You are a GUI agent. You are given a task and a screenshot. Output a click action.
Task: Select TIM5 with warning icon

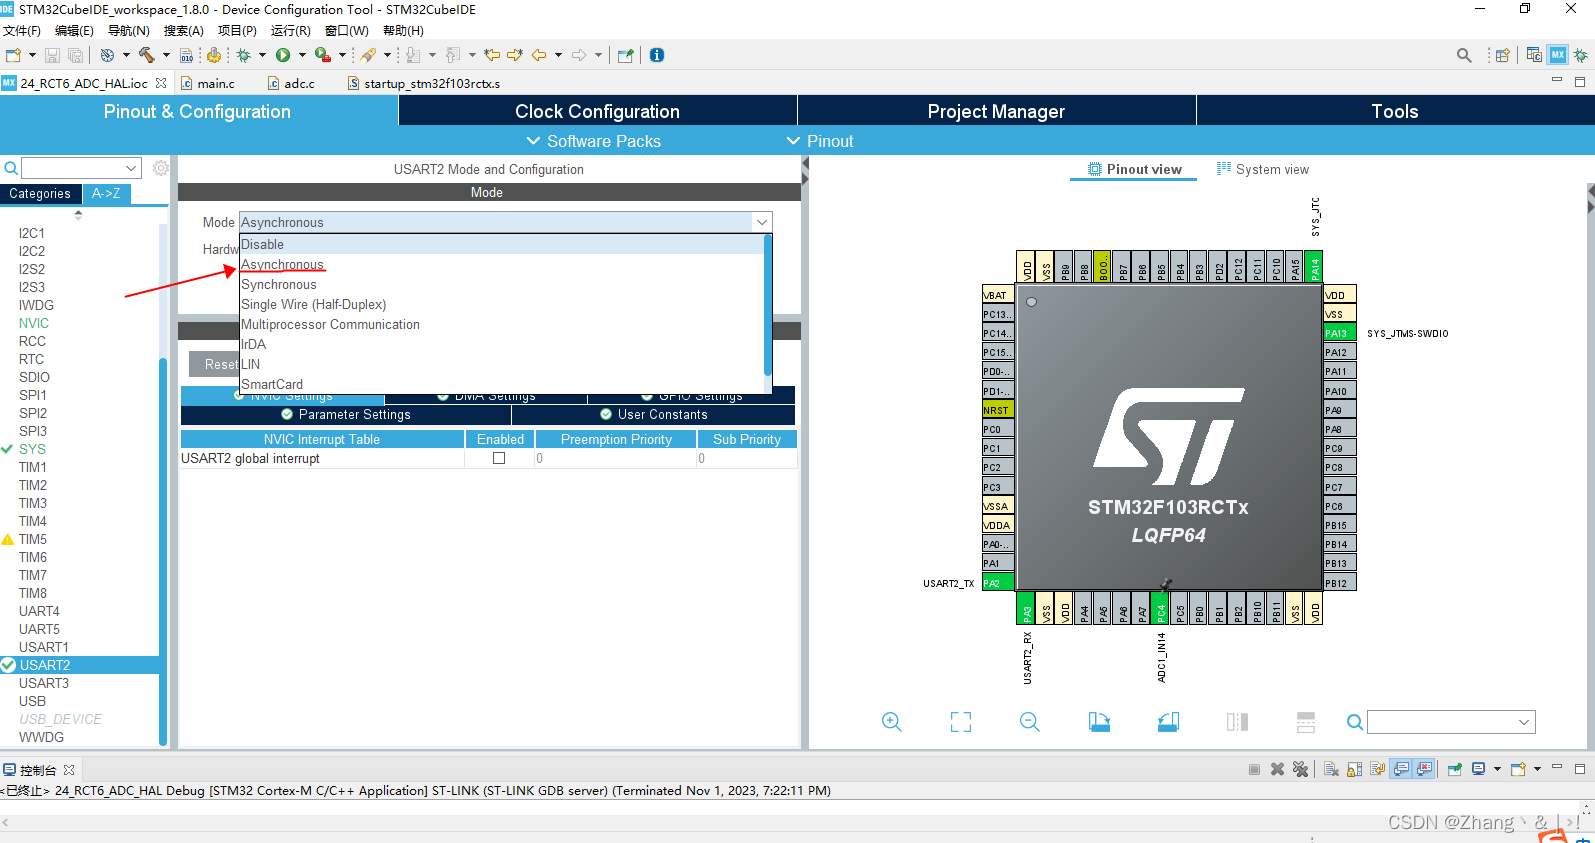[33, 539]
